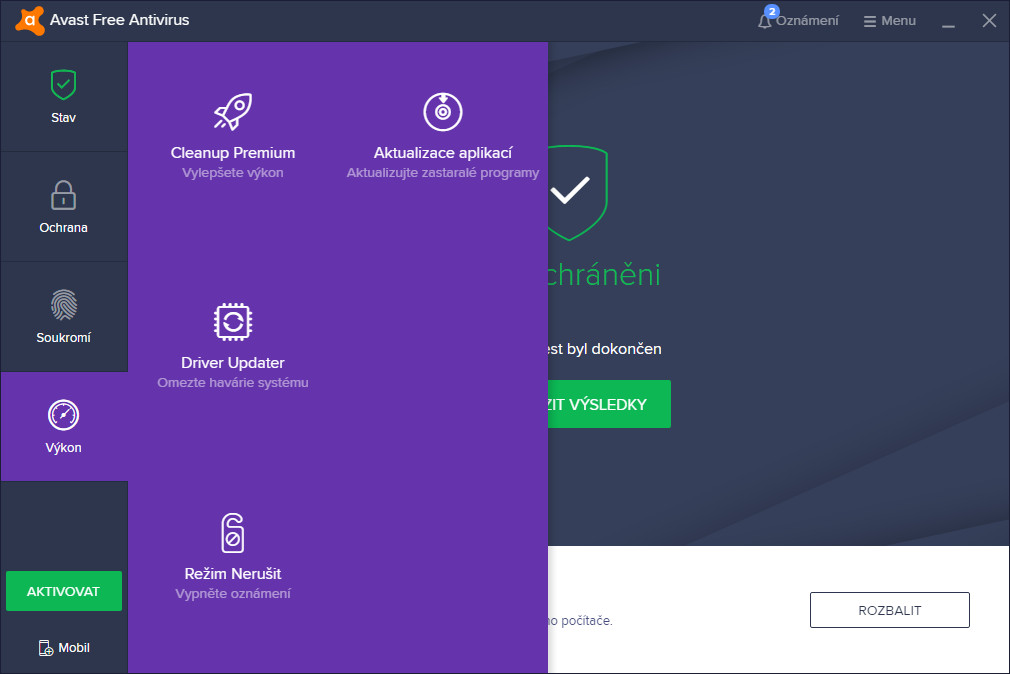Click the 'Vylepšete výkon' subtitle
Image resolution: width=1010 pixels, height=674 pixels.
pyautogui.click(x=233, y=173)
